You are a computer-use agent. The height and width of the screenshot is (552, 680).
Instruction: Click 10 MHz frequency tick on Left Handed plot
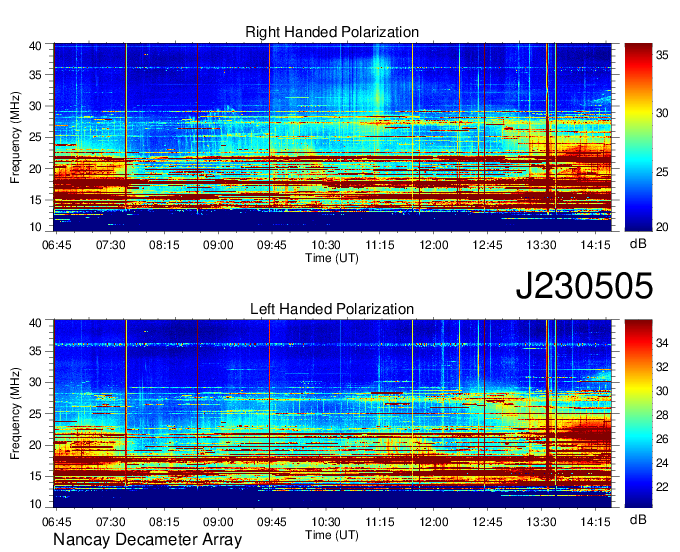pyautogui.click(x=35, y=504)
